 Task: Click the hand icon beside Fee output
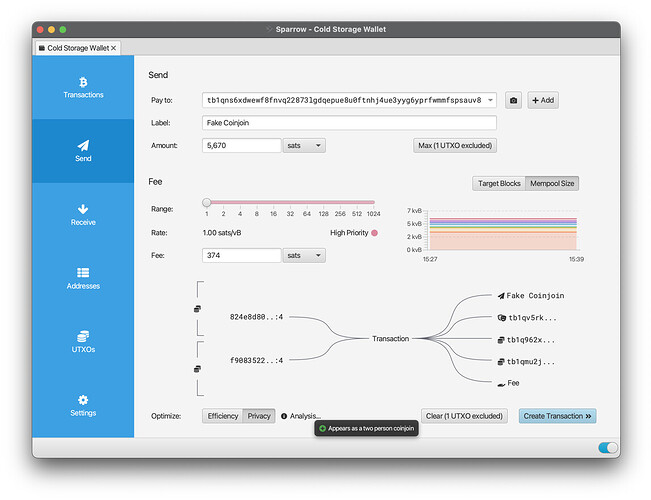point(501,384)
